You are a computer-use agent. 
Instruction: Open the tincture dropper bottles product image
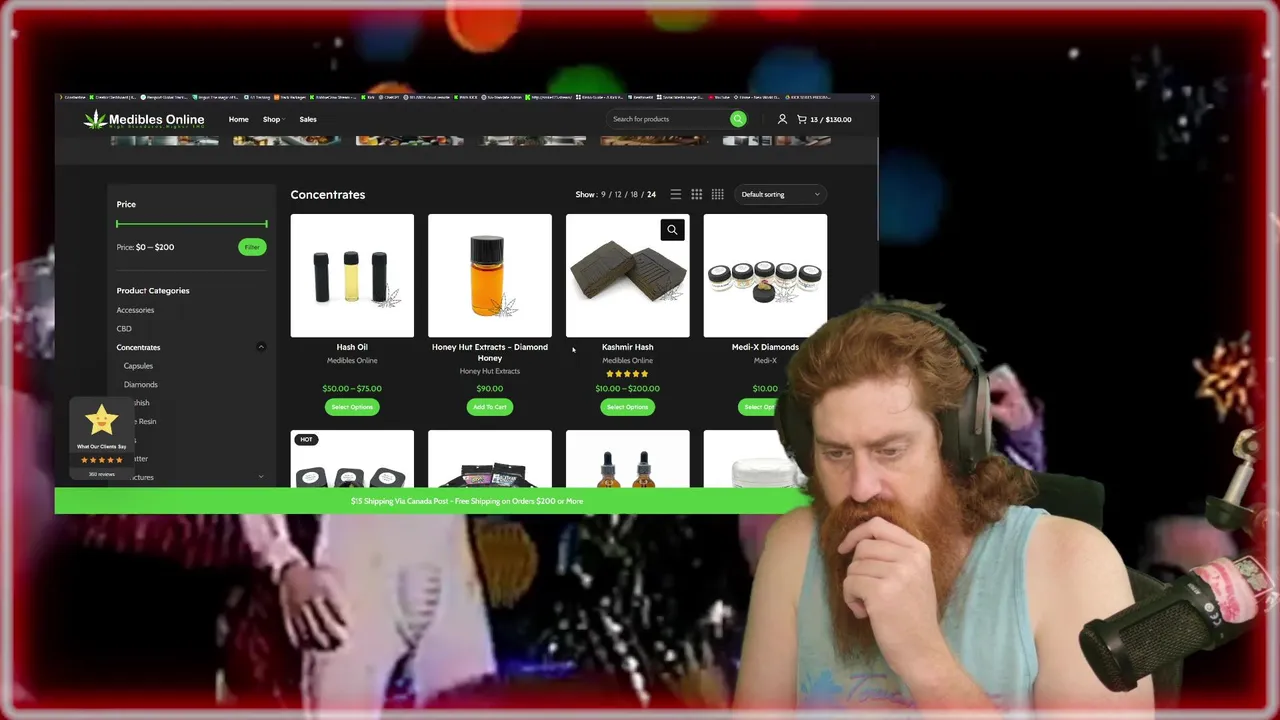click(628, 459)
